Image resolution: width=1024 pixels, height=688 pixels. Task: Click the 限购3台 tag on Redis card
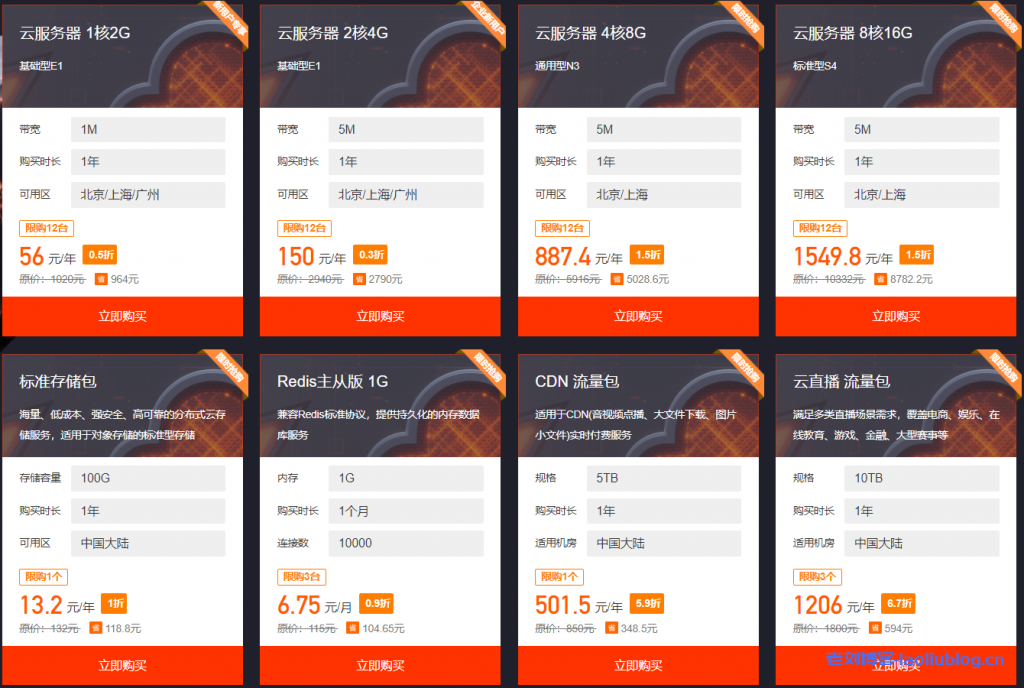click(x=302, y=577)
